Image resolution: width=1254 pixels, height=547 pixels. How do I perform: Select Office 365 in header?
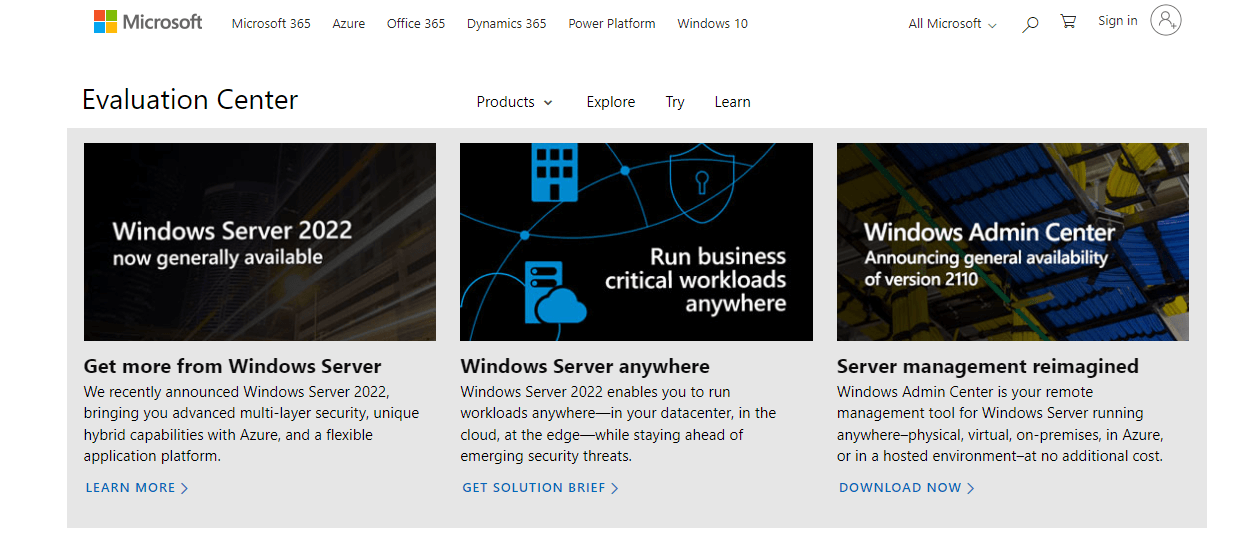click(x=416, y=24)
